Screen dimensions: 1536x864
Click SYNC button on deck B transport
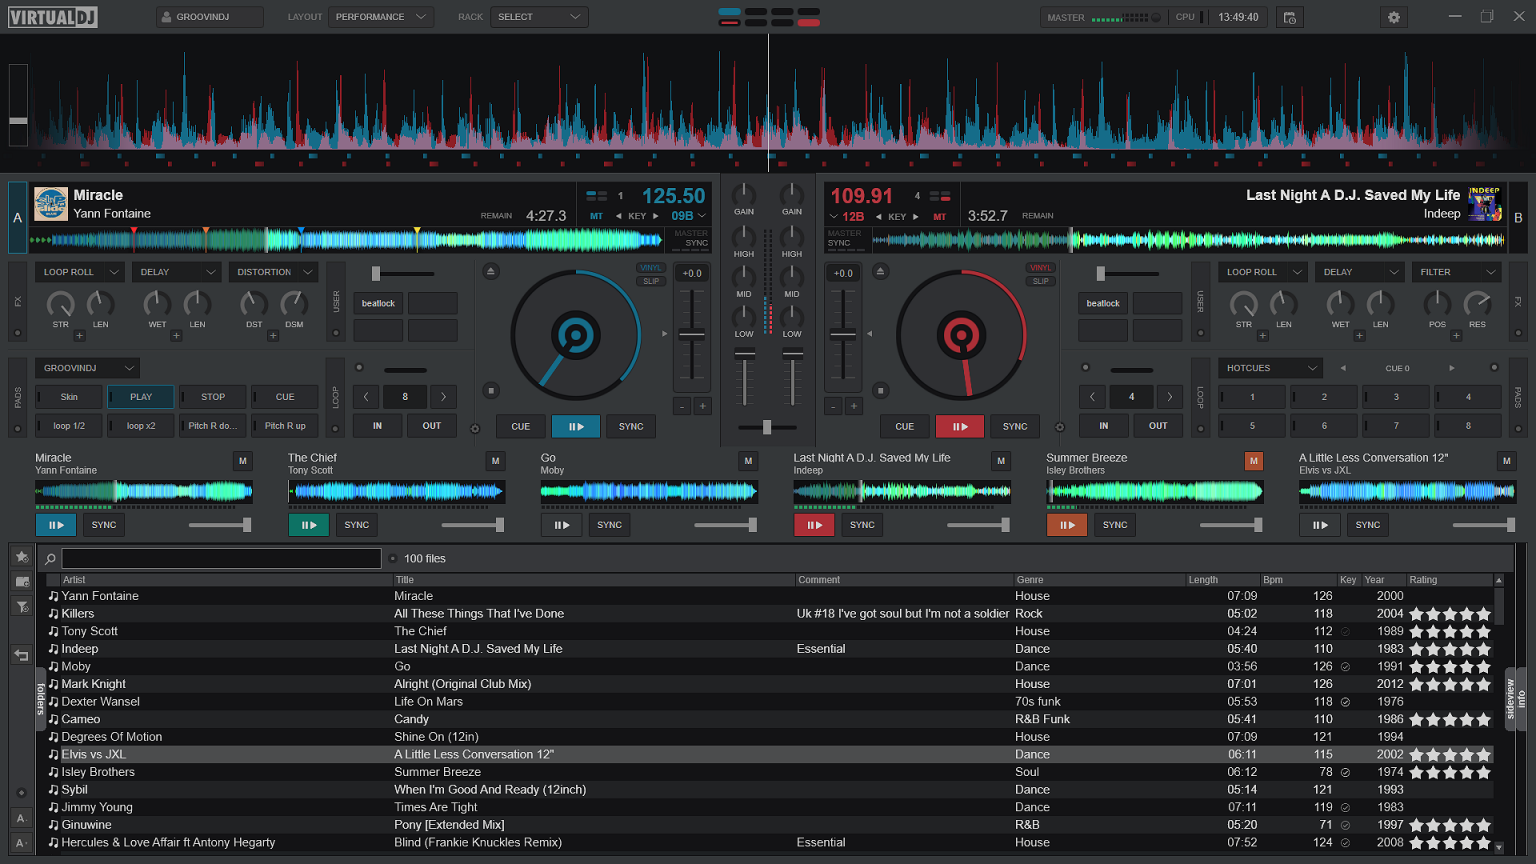pos(1015,426)
